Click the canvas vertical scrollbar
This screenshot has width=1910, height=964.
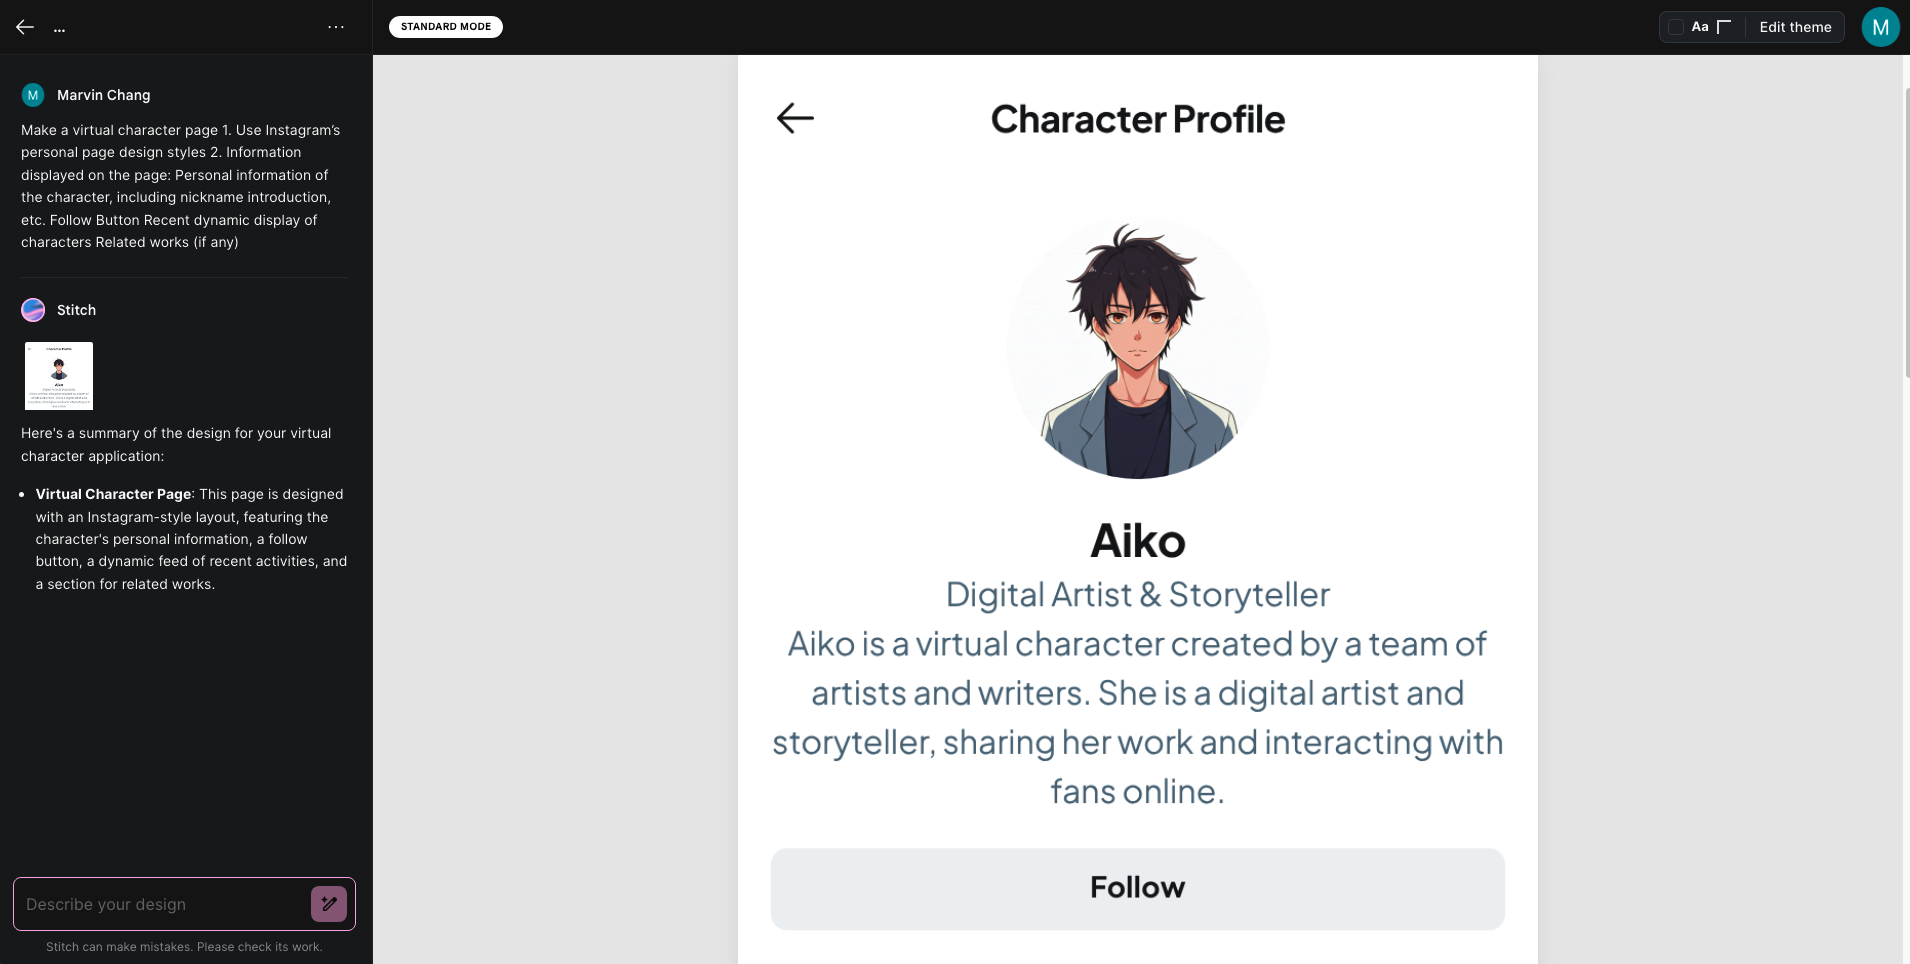(1906, 232)
